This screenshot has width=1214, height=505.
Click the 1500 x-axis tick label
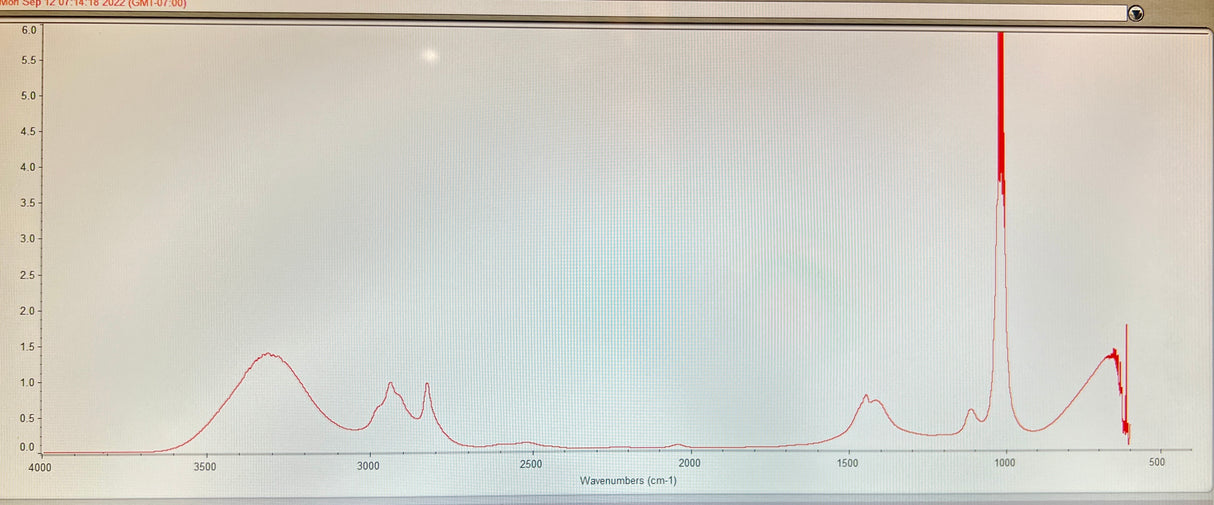[847, 464]
